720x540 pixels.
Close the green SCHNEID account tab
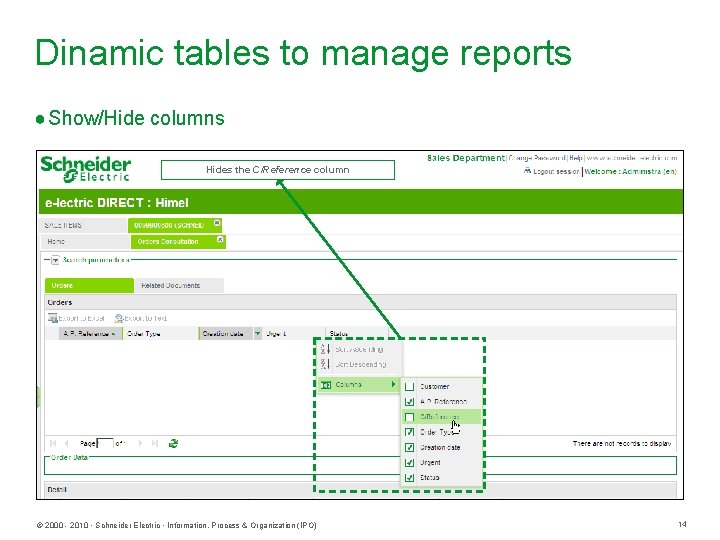(x=217, y=223)
